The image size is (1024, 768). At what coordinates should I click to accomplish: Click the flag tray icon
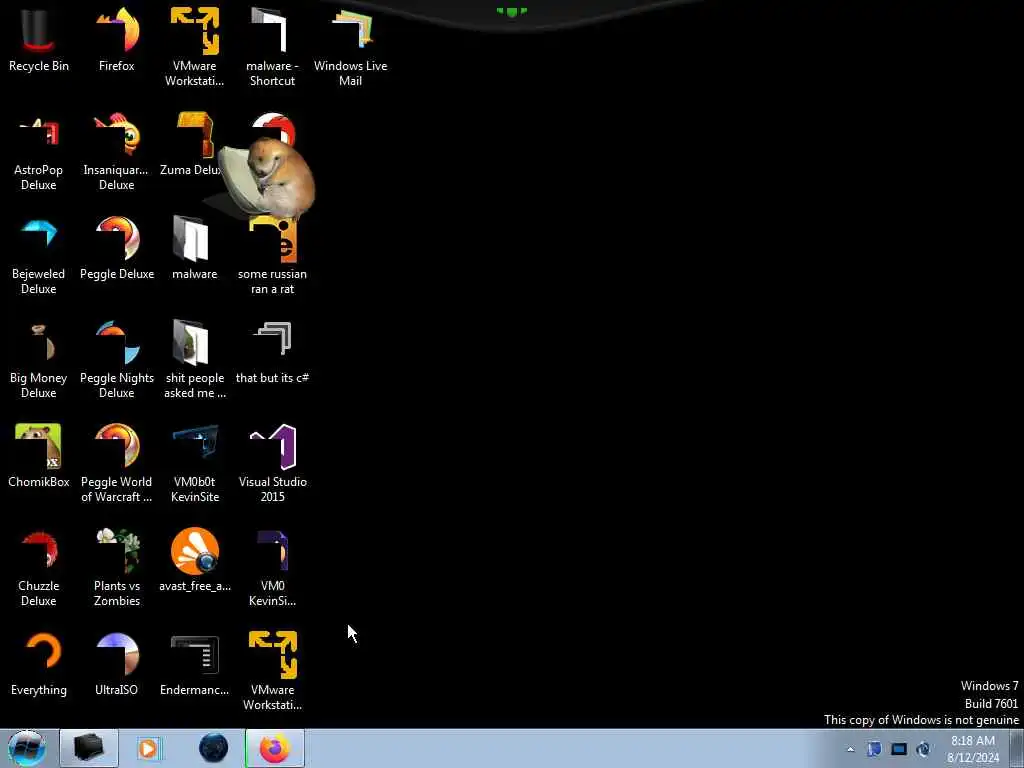(x=874, y=750)
